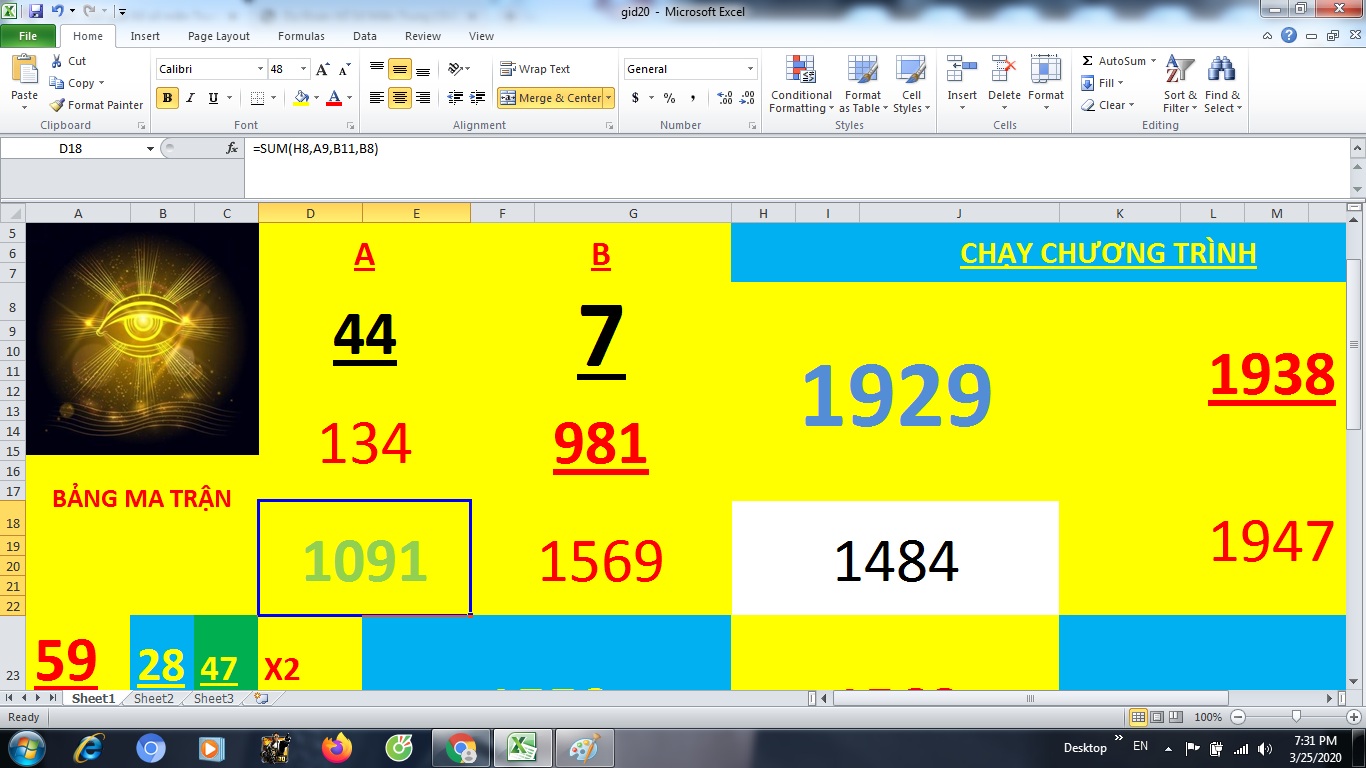The width and height of the screenshot is (1366, 768).
Task: Toggle Wrap Text for the cell
Action: pyautogui.click(x=535, y=69)
